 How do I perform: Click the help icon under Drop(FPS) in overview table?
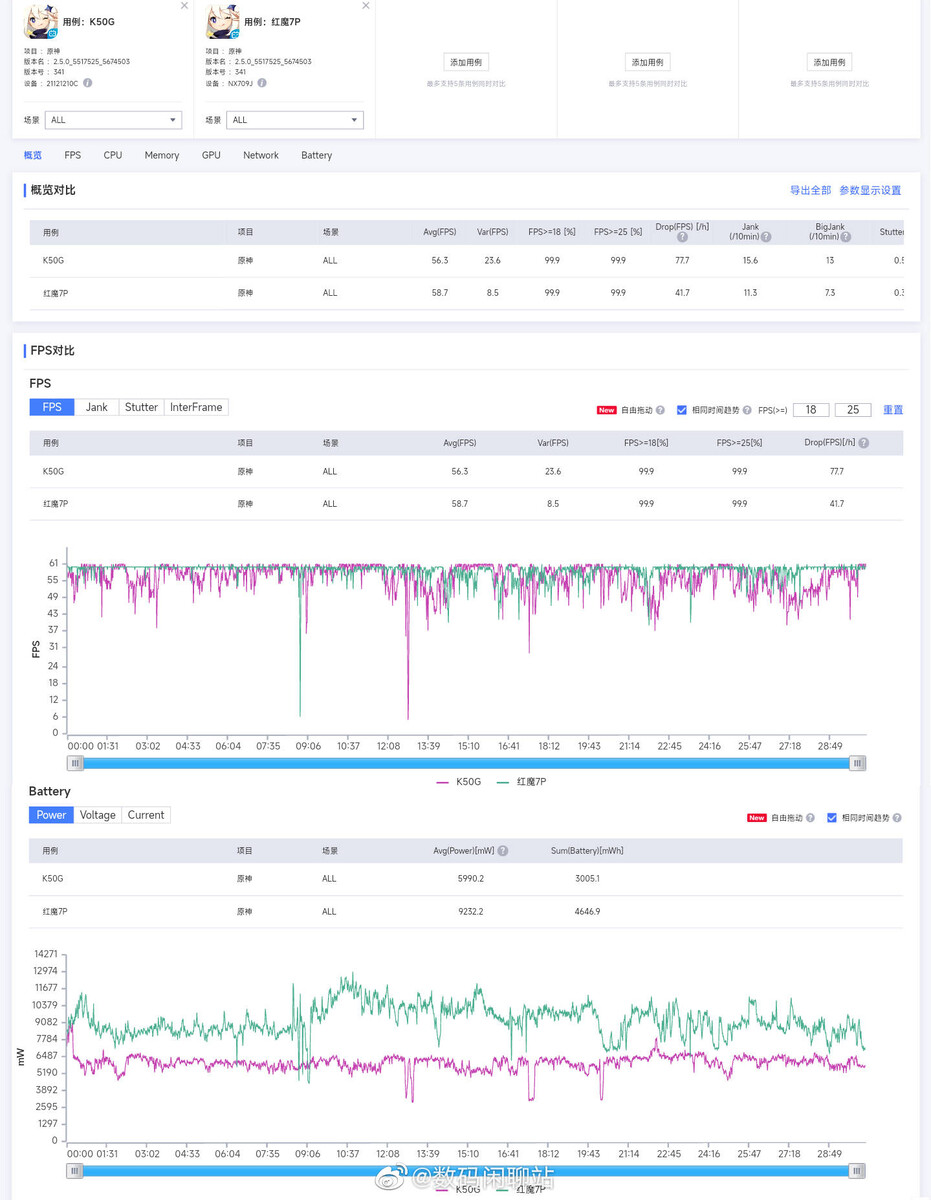point(682,237)
